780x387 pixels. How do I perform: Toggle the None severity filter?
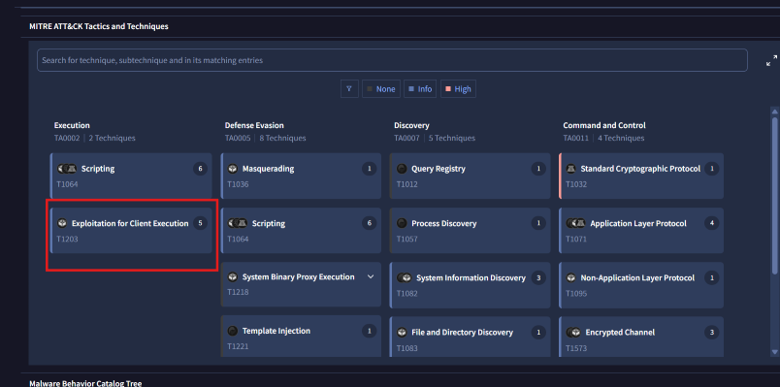[381, 89]
